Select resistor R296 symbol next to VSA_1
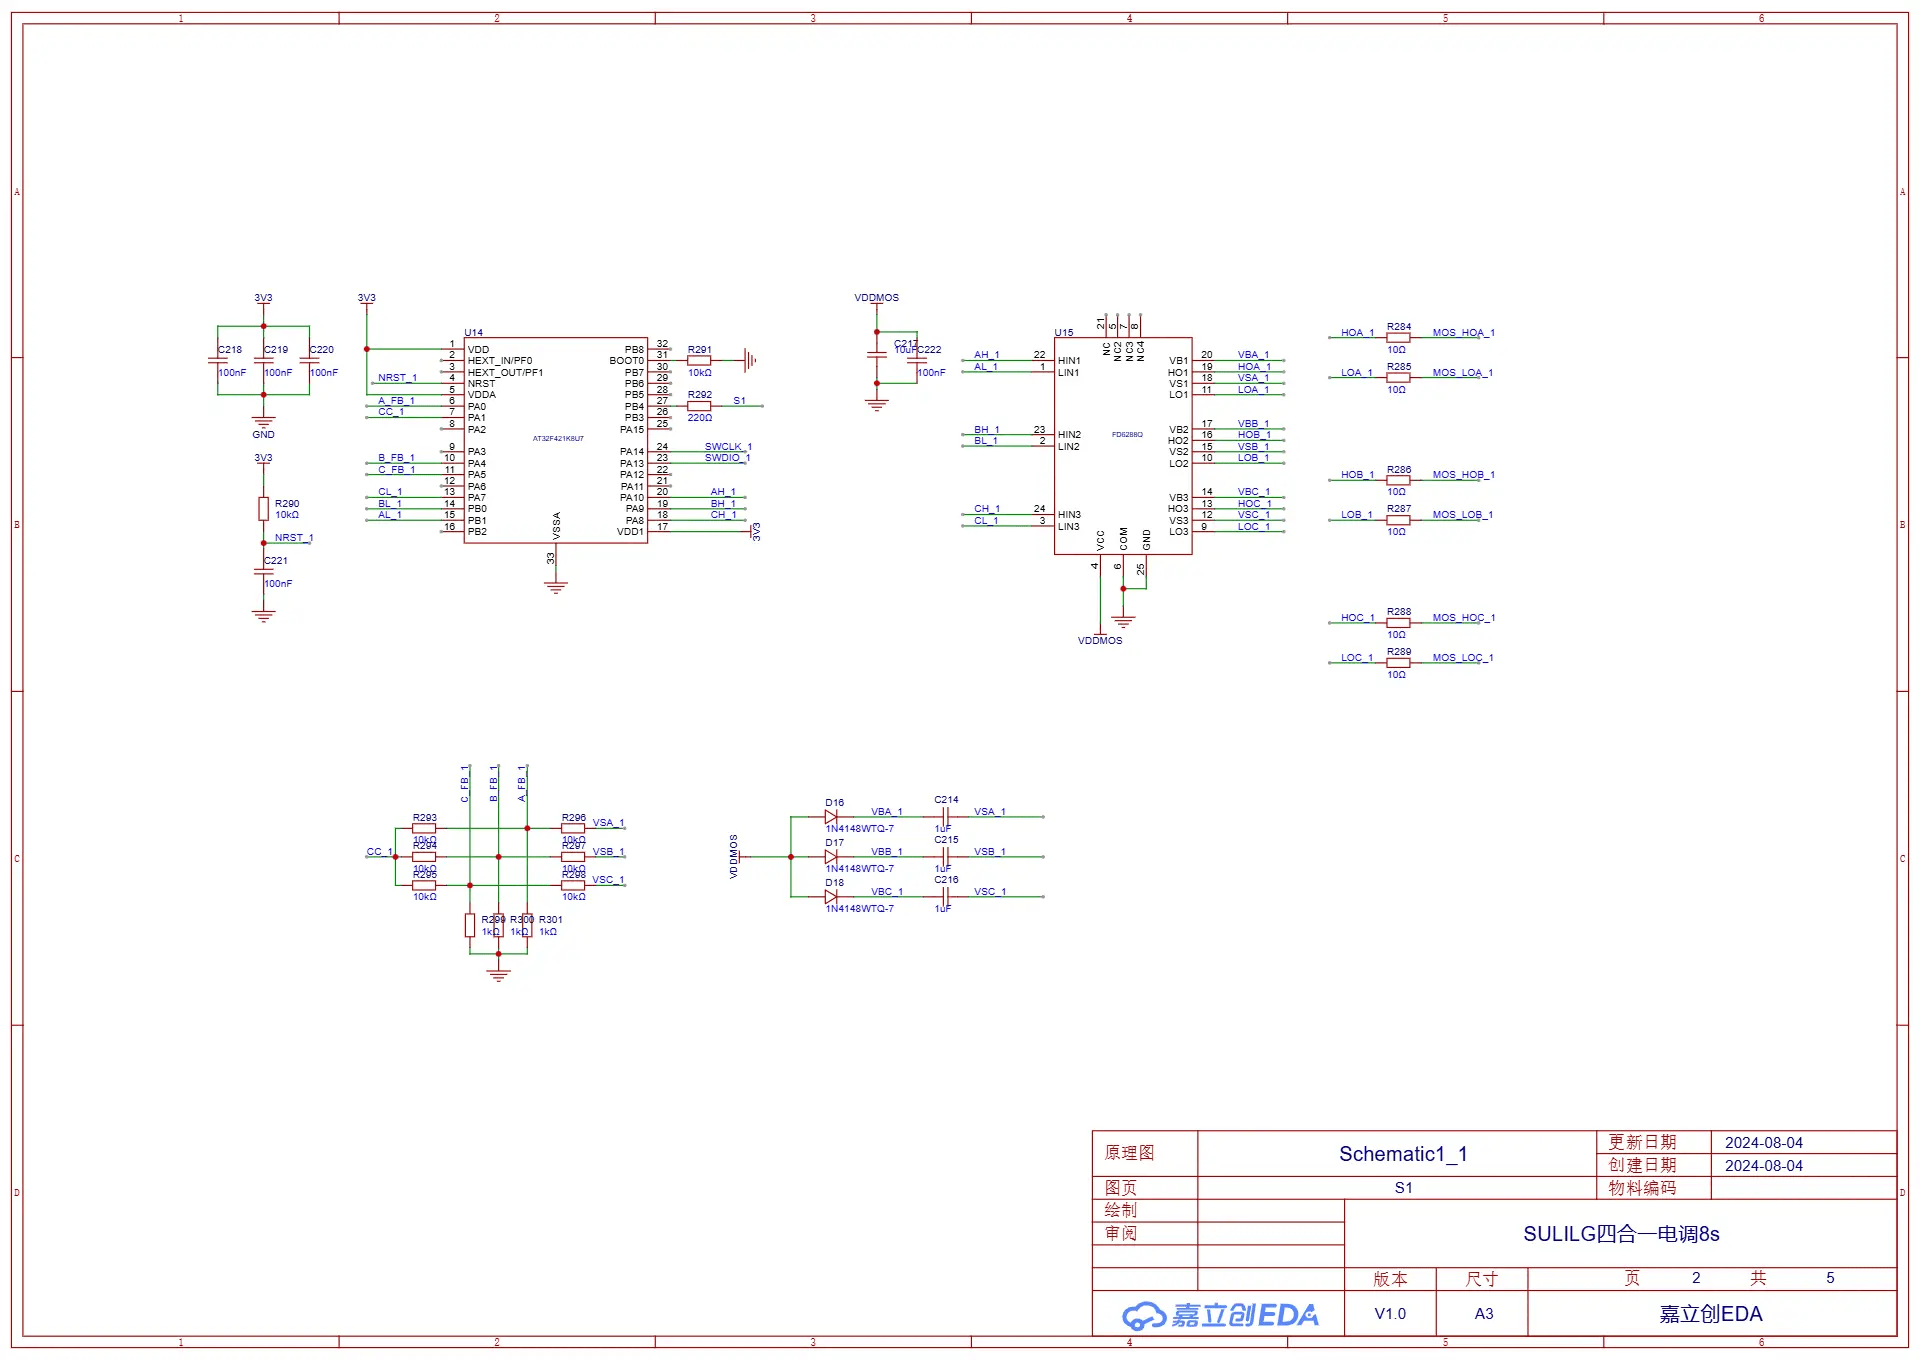The height and width of the screenshot is (1360, 1920). point(573,828)
